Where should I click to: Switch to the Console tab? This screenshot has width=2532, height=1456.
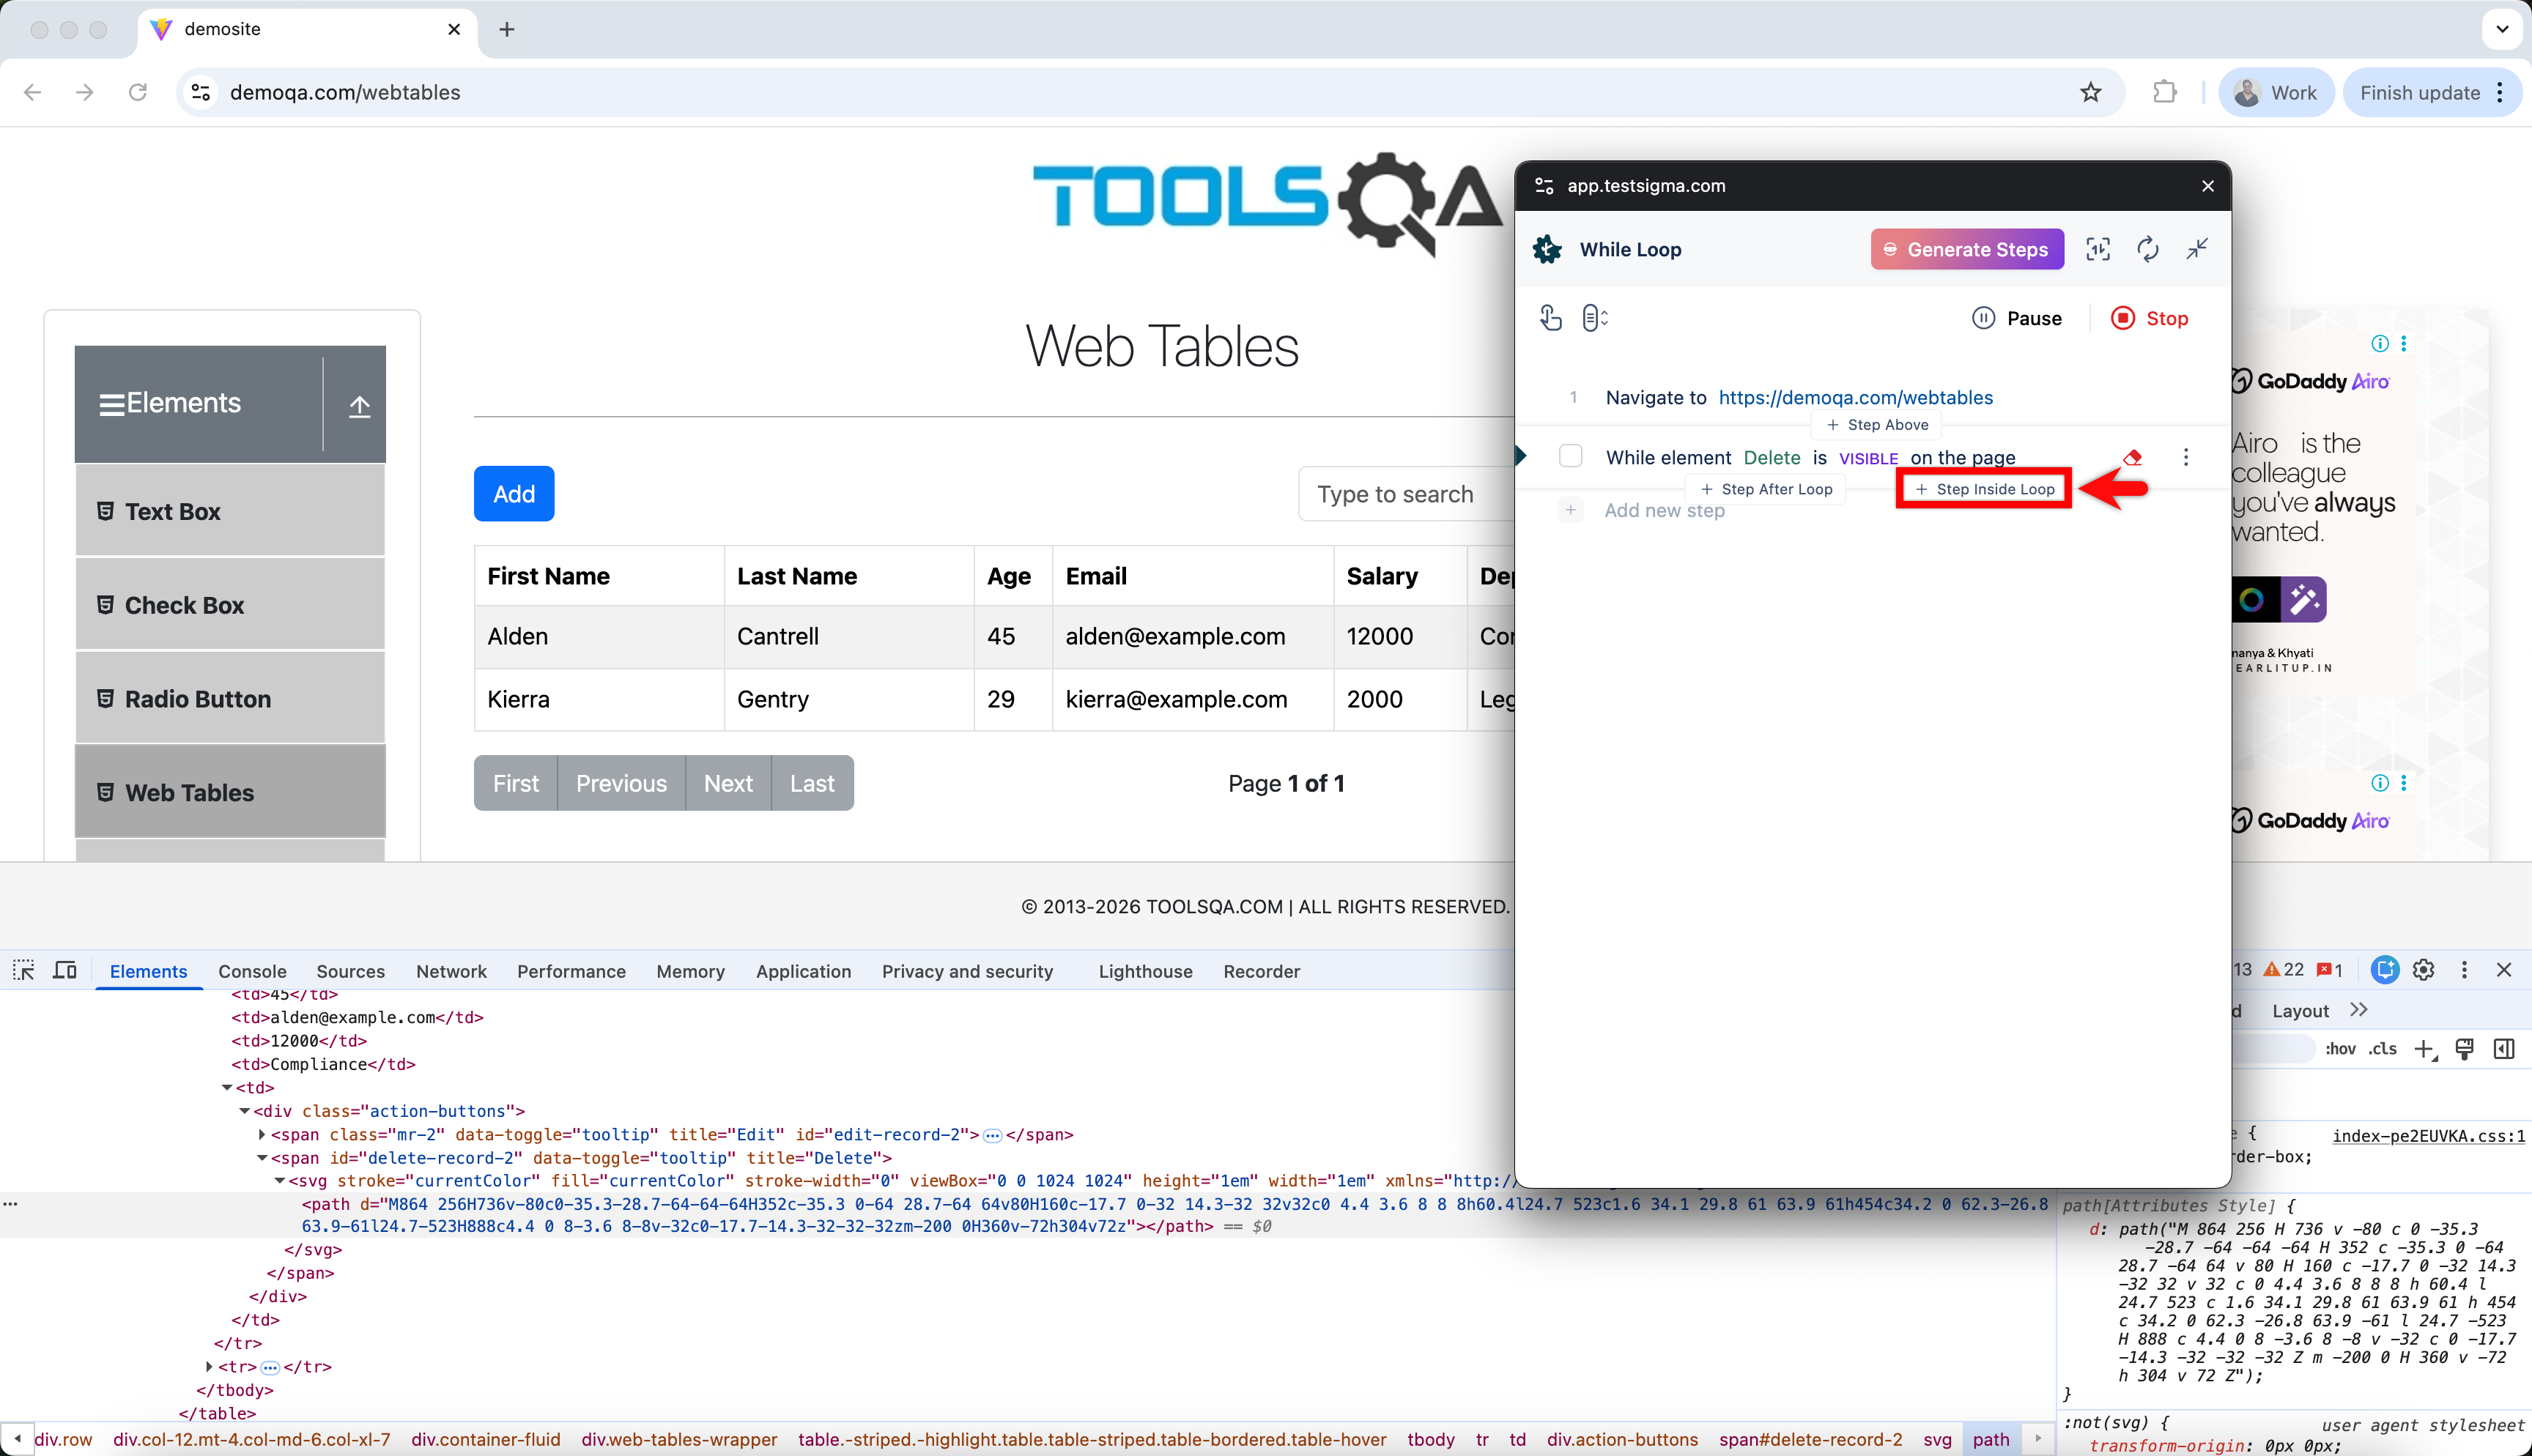point(252,971)
